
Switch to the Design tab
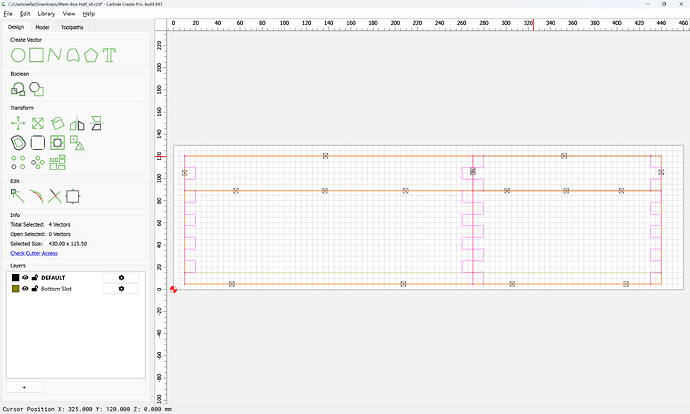click(x=16, y=27)
